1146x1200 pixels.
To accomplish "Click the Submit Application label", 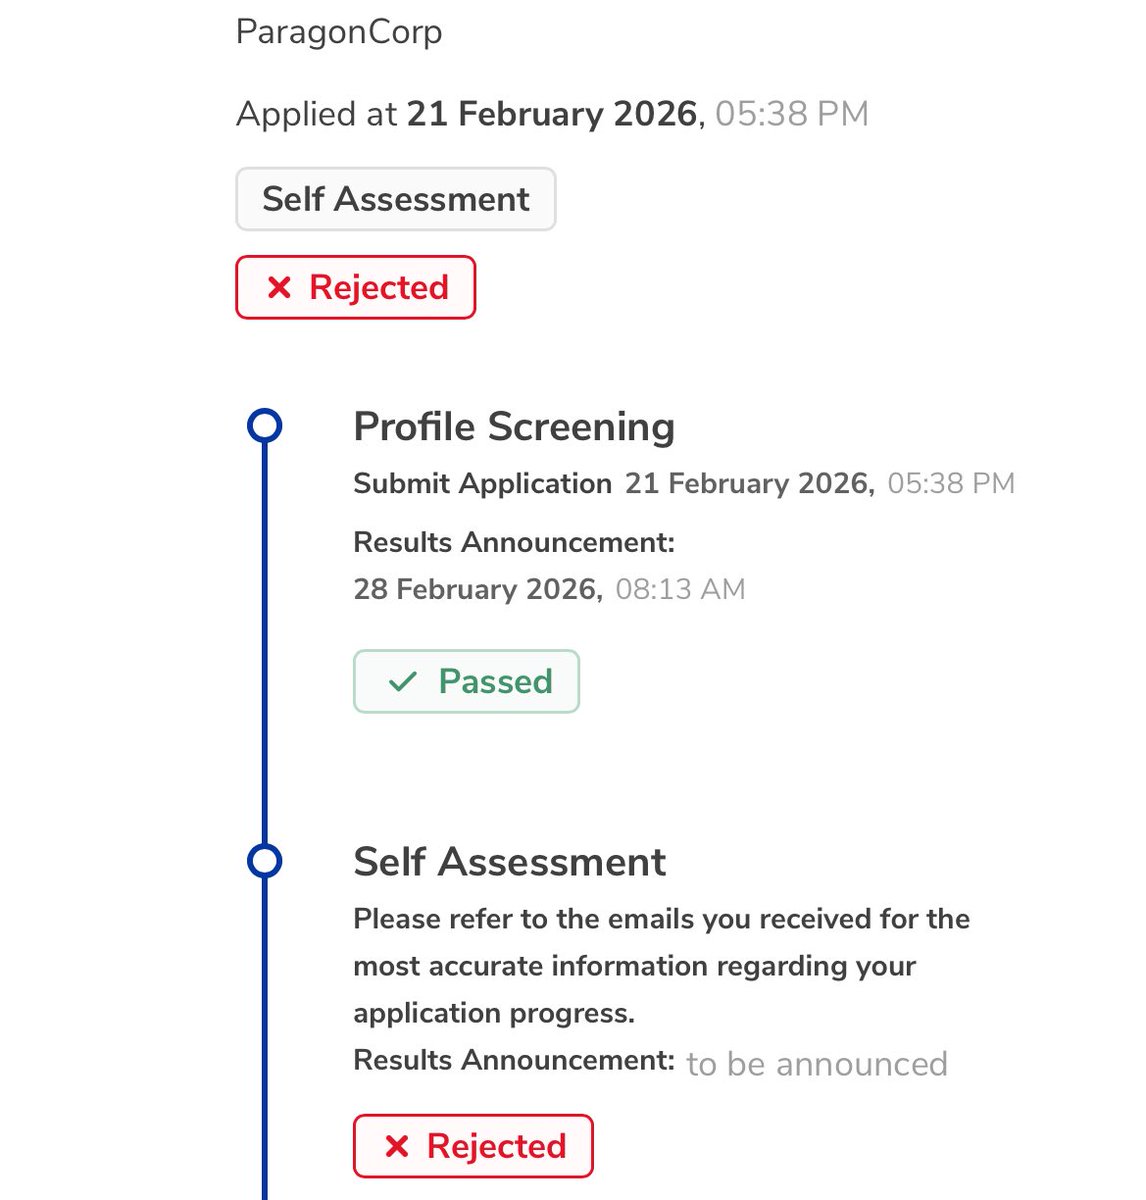I will click(482, 484).
